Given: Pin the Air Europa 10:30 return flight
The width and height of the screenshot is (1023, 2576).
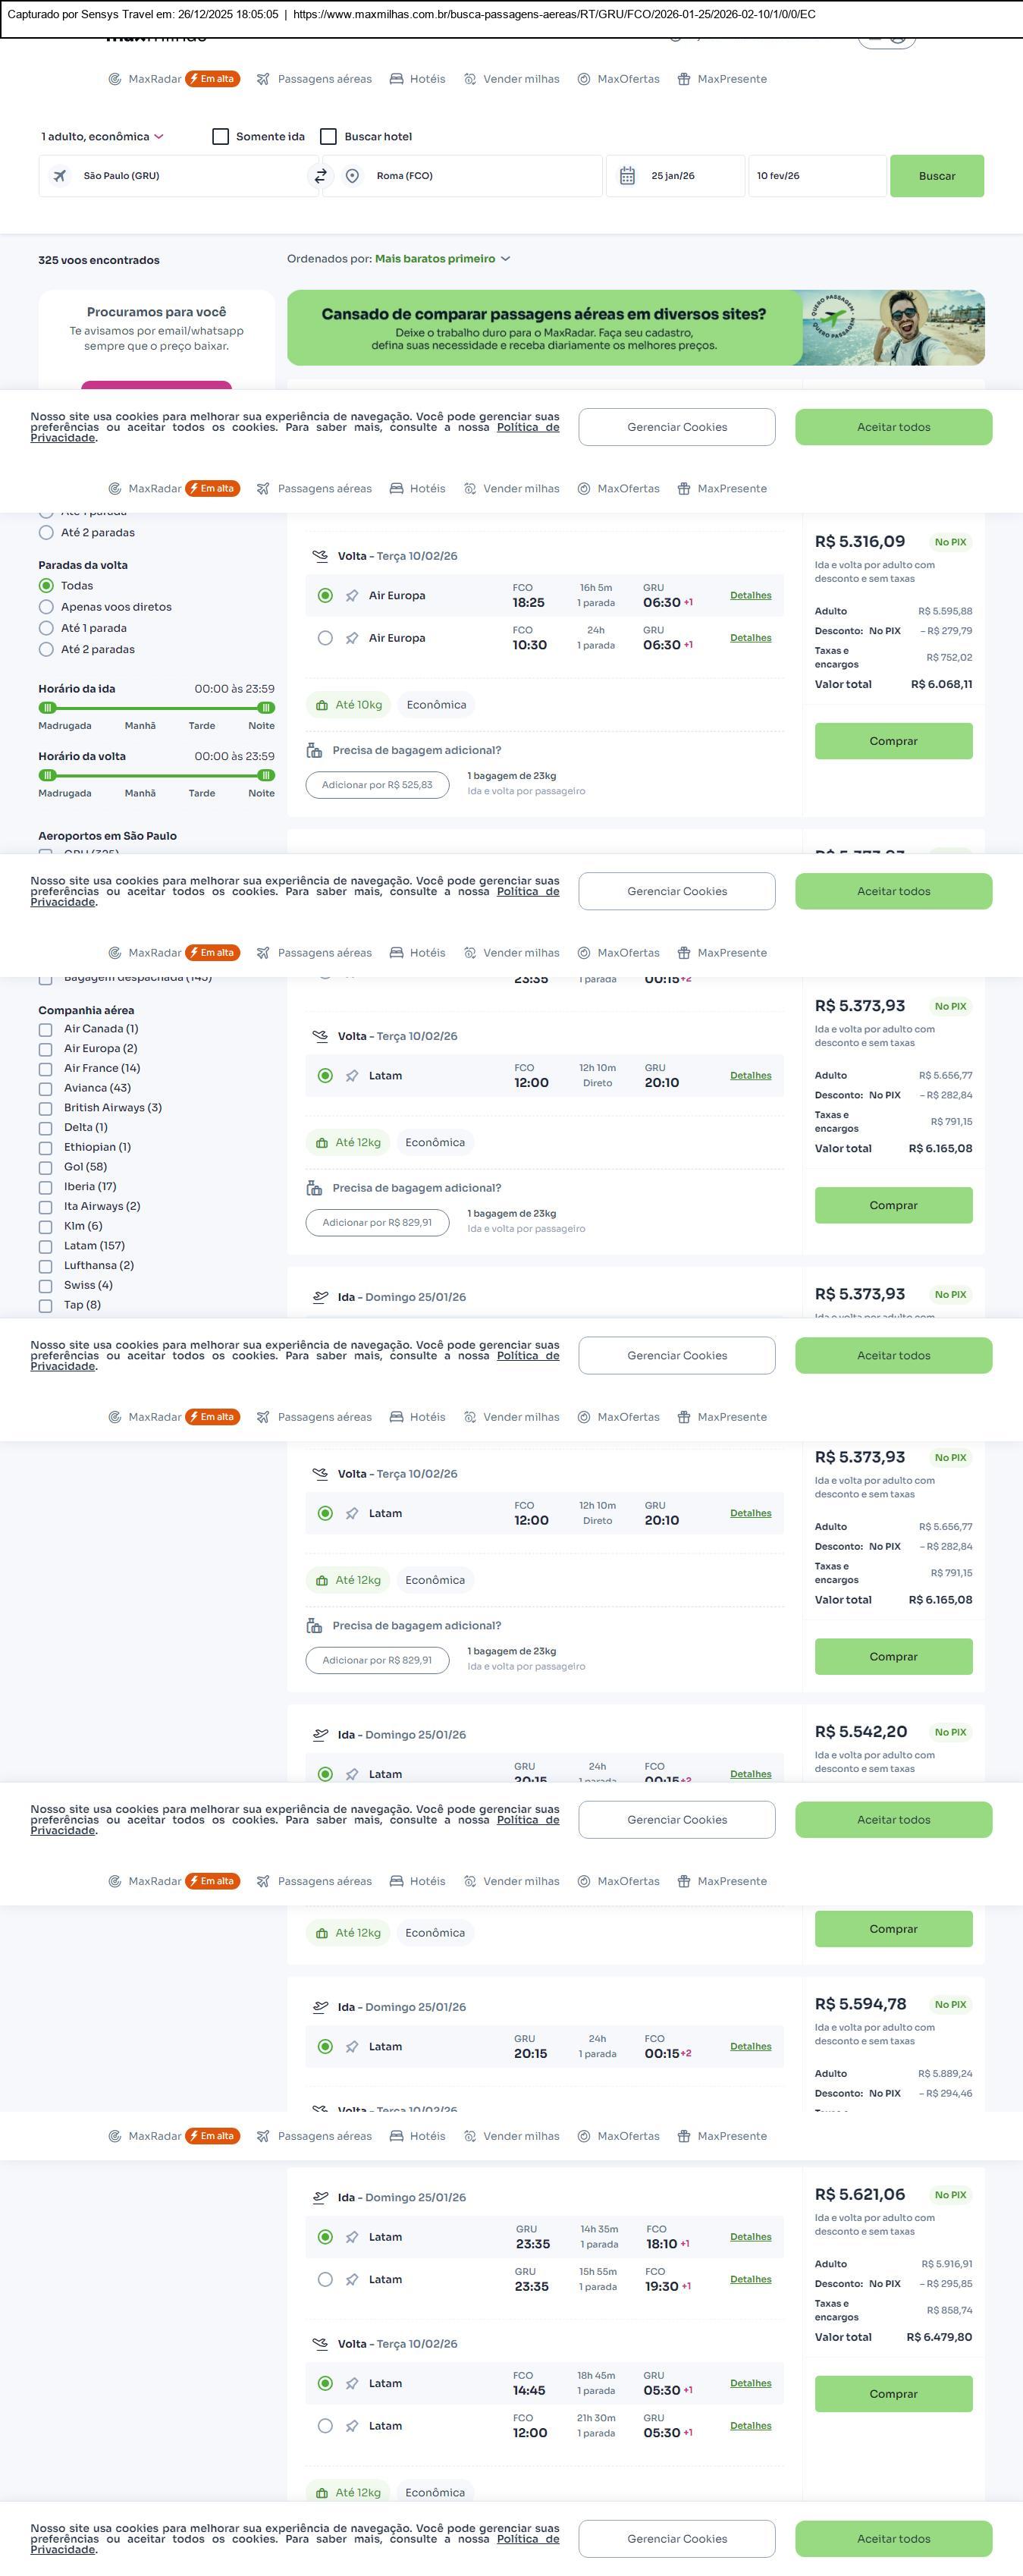Looking at the screenshot, I should pos(352,638).
